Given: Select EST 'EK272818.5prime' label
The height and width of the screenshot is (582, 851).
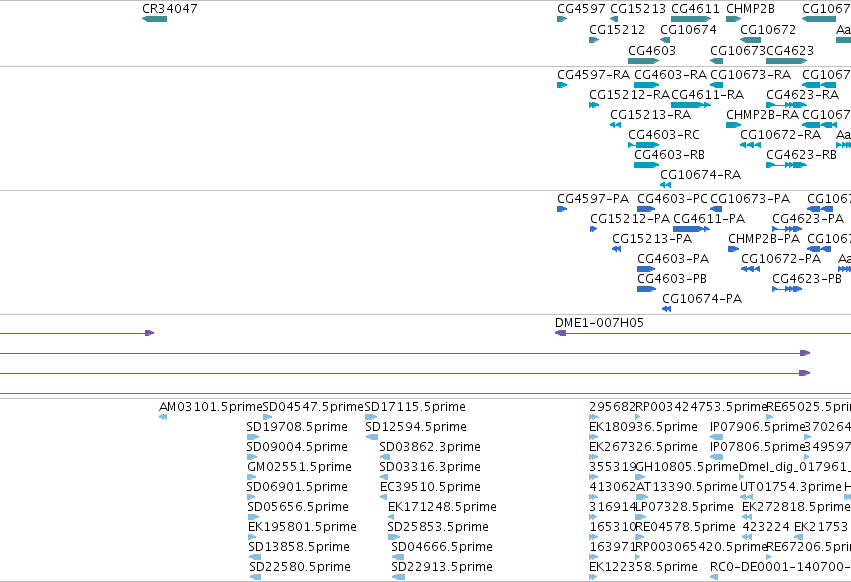Looking at the screenshot, I should tap(796, 507).
